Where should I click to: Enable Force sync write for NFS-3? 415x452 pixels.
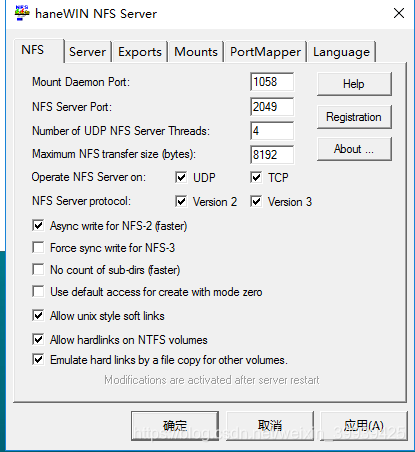pos(38,248)
